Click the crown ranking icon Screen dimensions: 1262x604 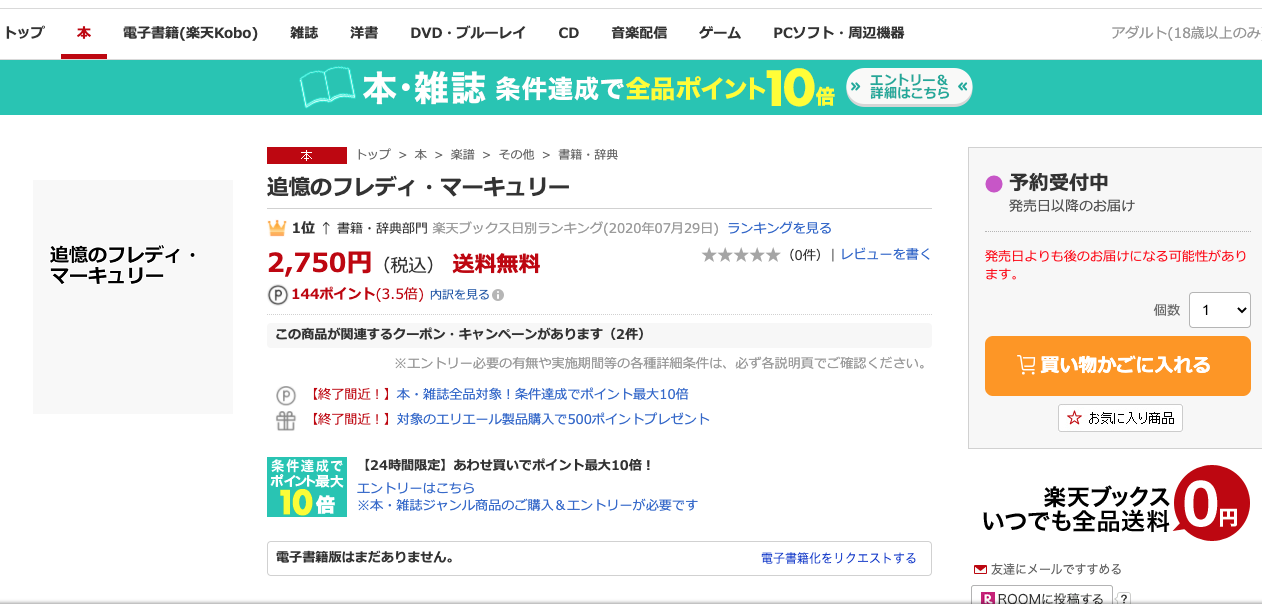point(277,228)
